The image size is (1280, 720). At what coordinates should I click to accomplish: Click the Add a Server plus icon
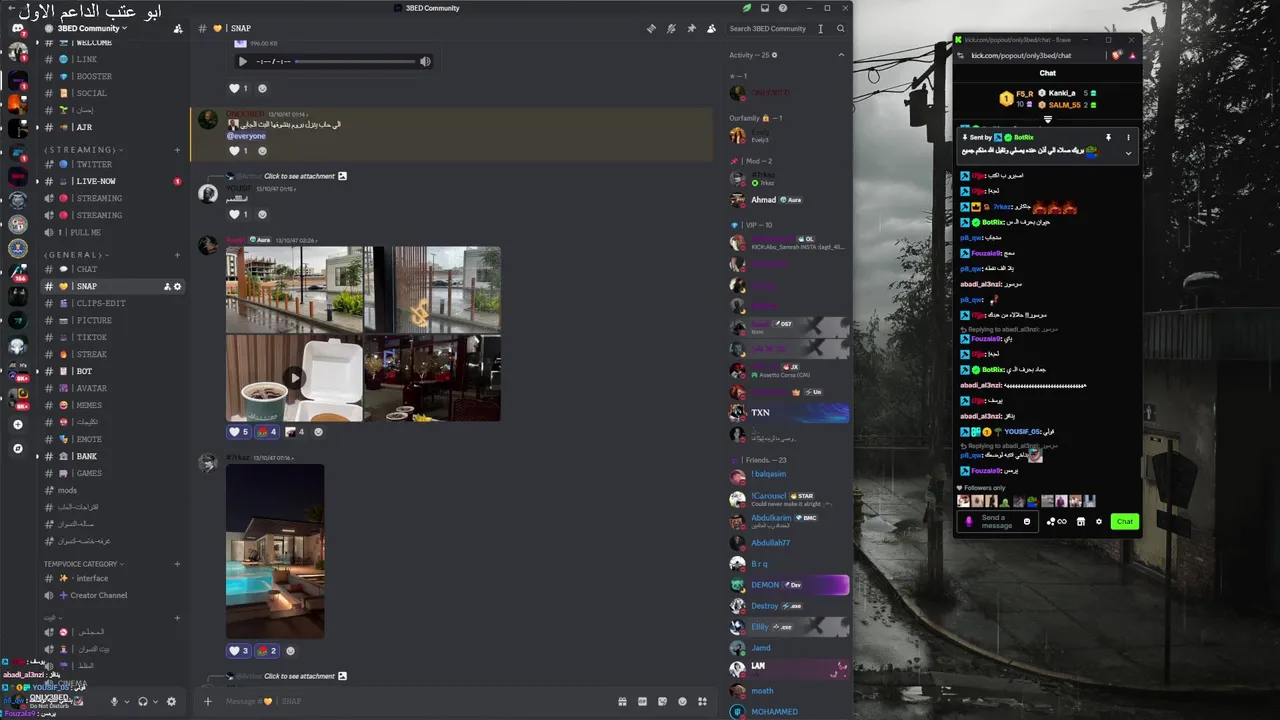click(18, 425)
